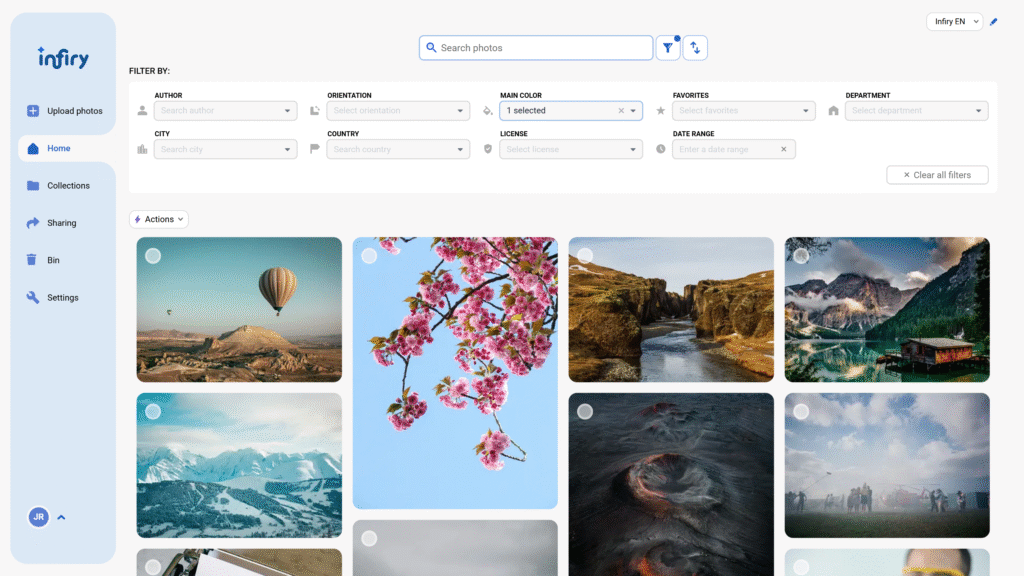Click the magnifier icon in search box
Screen dimensions: 1024x576
431,48
